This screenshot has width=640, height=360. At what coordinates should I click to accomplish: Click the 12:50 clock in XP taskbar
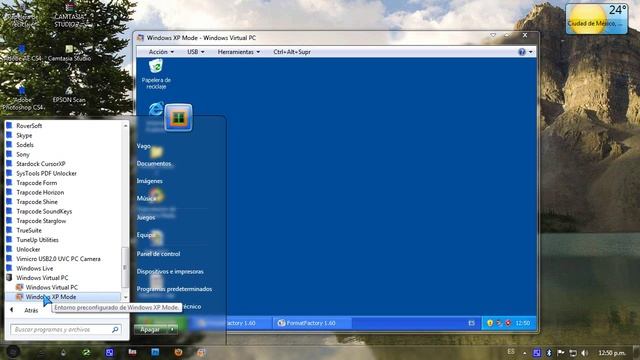point(522,323)
